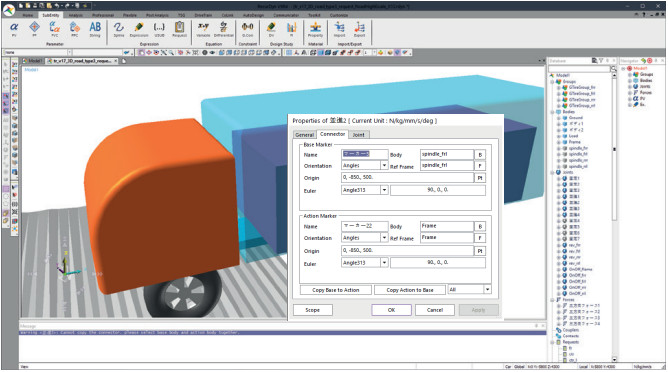Switch to the Joint tab in Properties dialog
This screenshot has height=372, width=668.
click(358, 135)
